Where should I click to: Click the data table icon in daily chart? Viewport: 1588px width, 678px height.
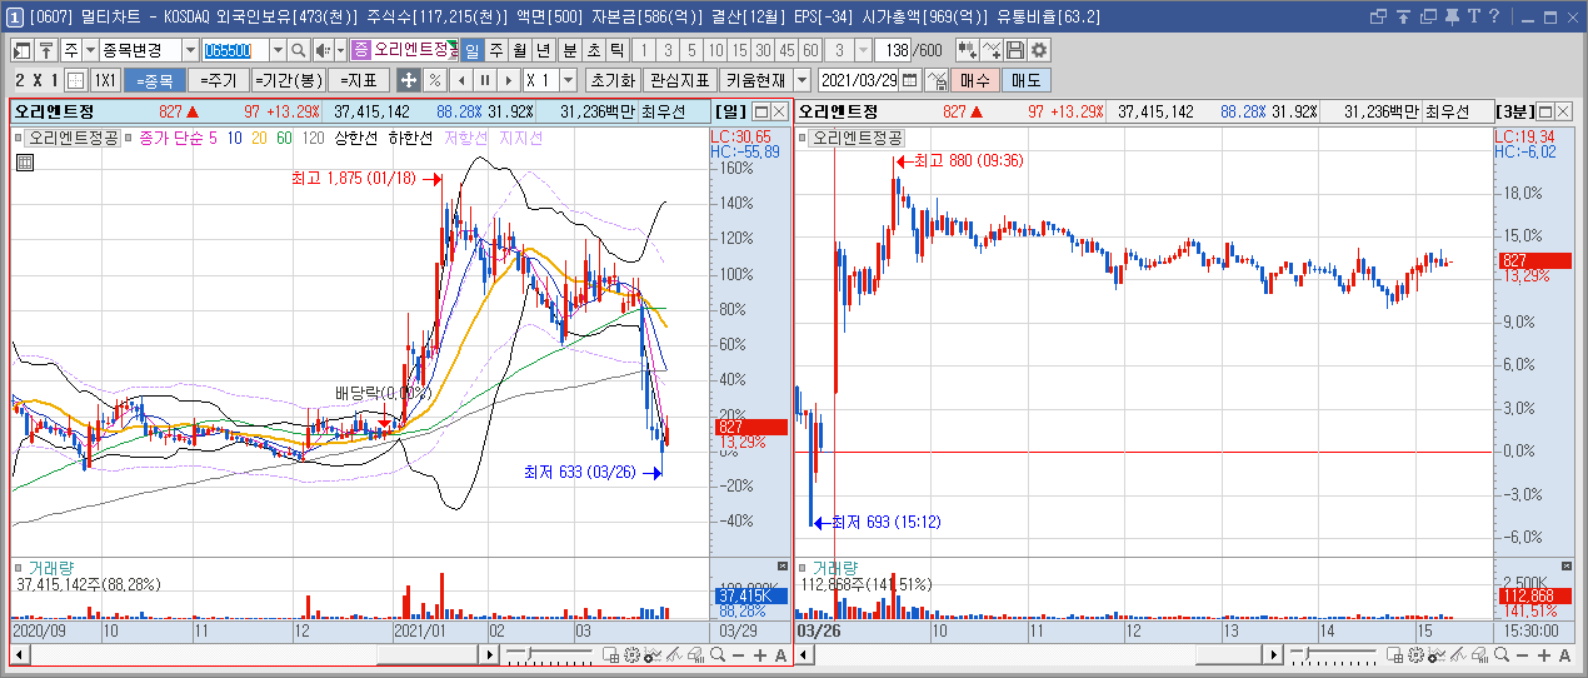tap(25, 162)
